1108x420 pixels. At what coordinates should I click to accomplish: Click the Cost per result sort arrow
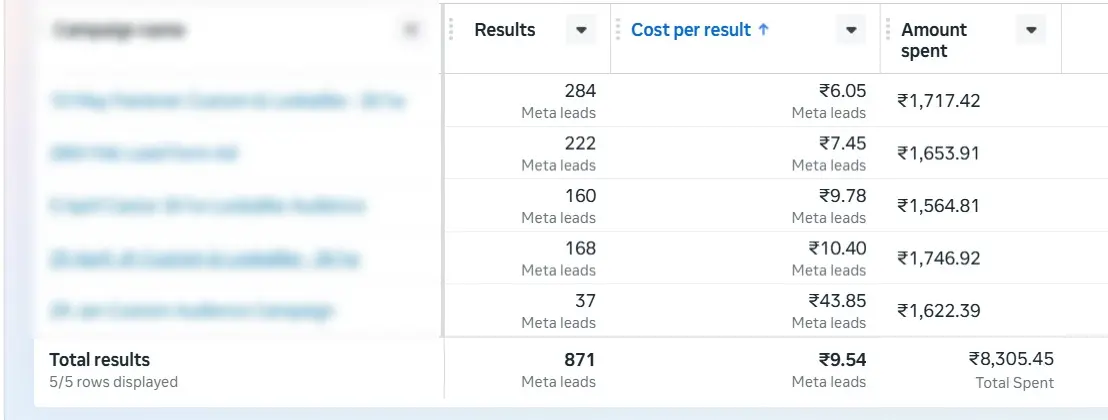point(763,30)
